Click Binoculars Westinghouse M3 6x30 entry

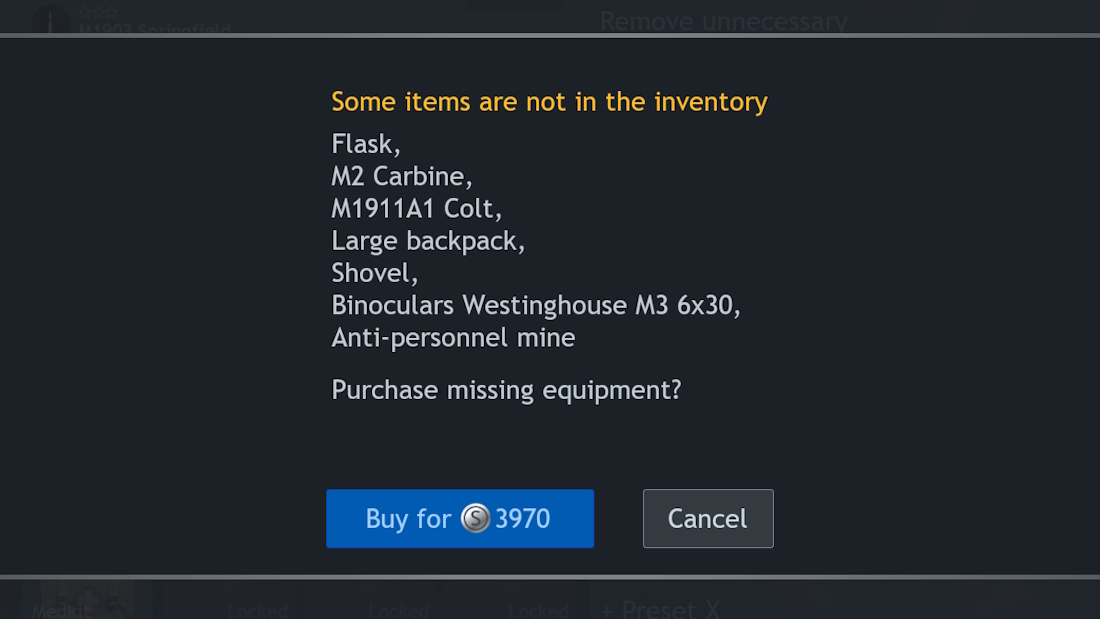pyautogui.click(x=536, y=305)
